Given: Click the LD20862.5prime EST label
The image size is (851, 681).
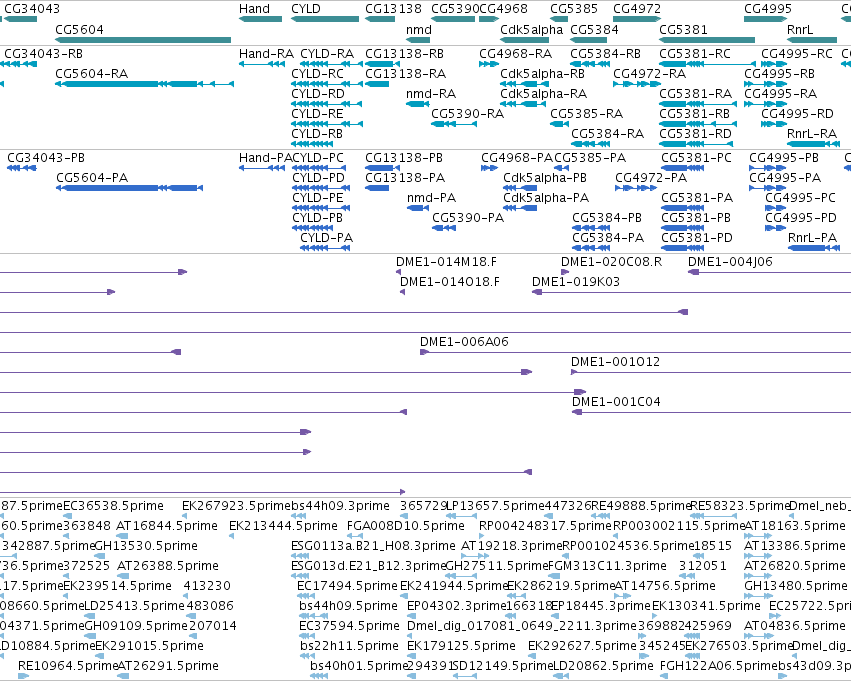Looking at the screenshot, I should [x=603, y=665].
